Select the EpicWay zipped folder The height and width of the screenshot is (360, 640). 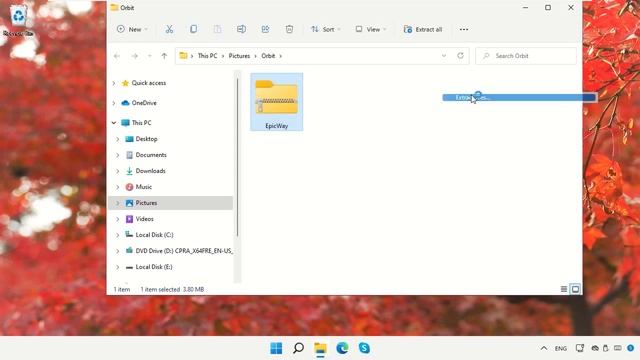pos(277,102)
